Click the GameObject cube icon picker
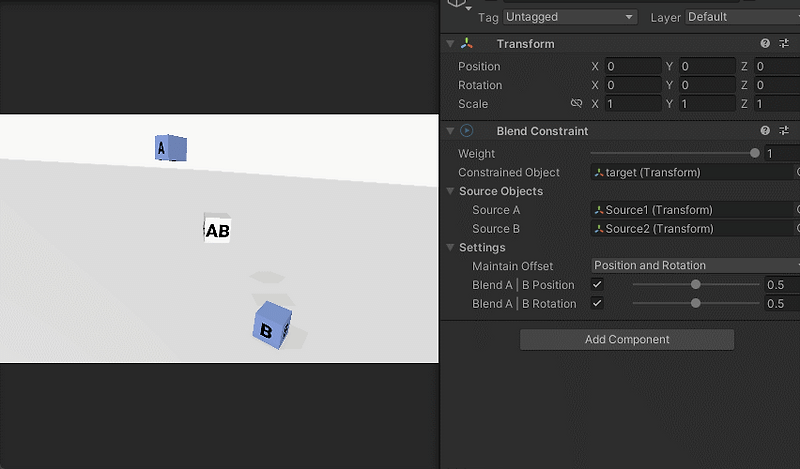Screen dimensions: 800x469 459,4
